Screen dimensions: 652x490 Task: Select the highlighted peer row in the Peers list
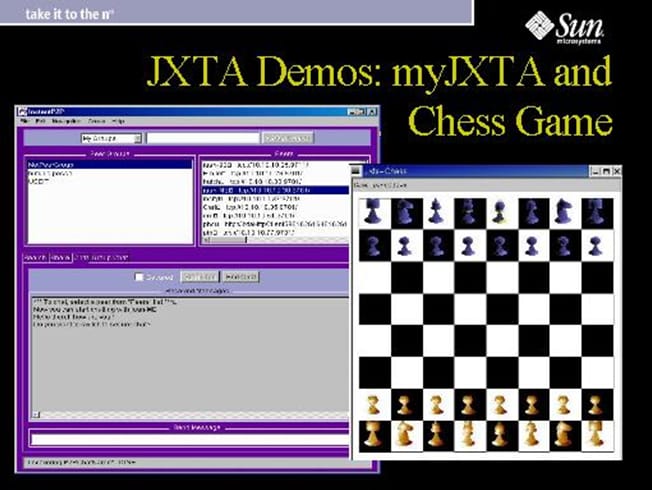point(275,190)
